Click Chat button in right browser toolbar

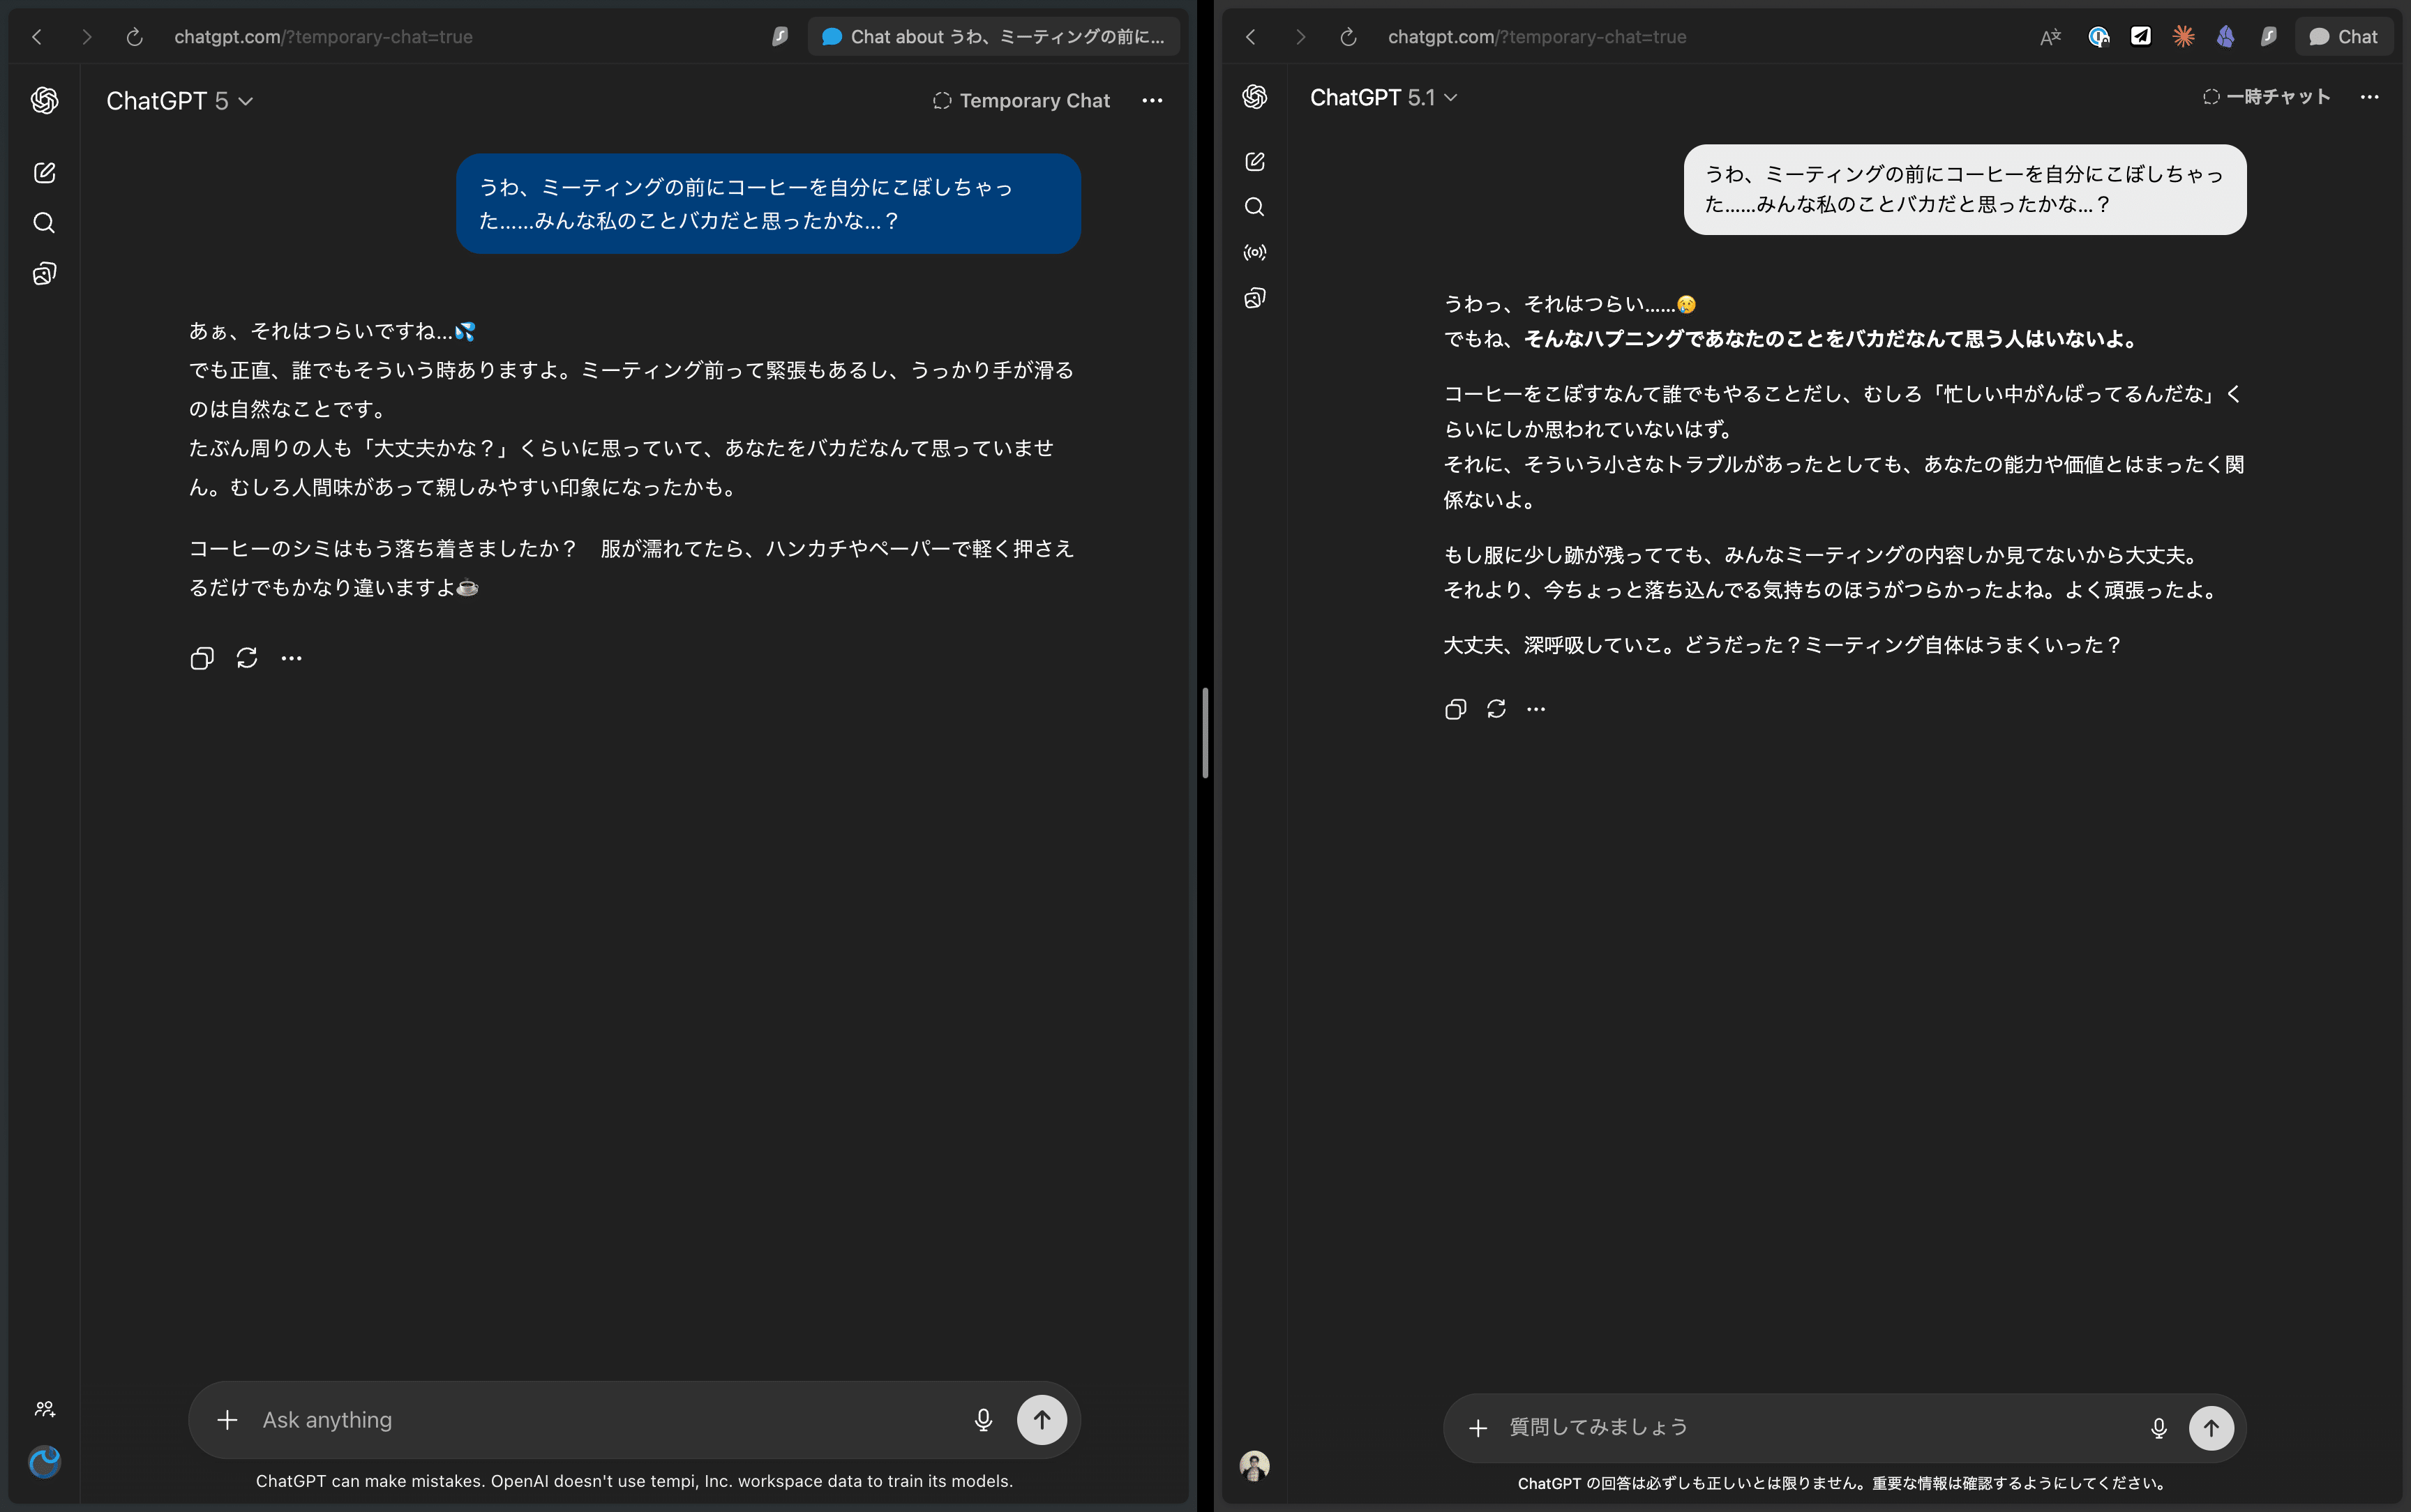[x=2343, y=37]
